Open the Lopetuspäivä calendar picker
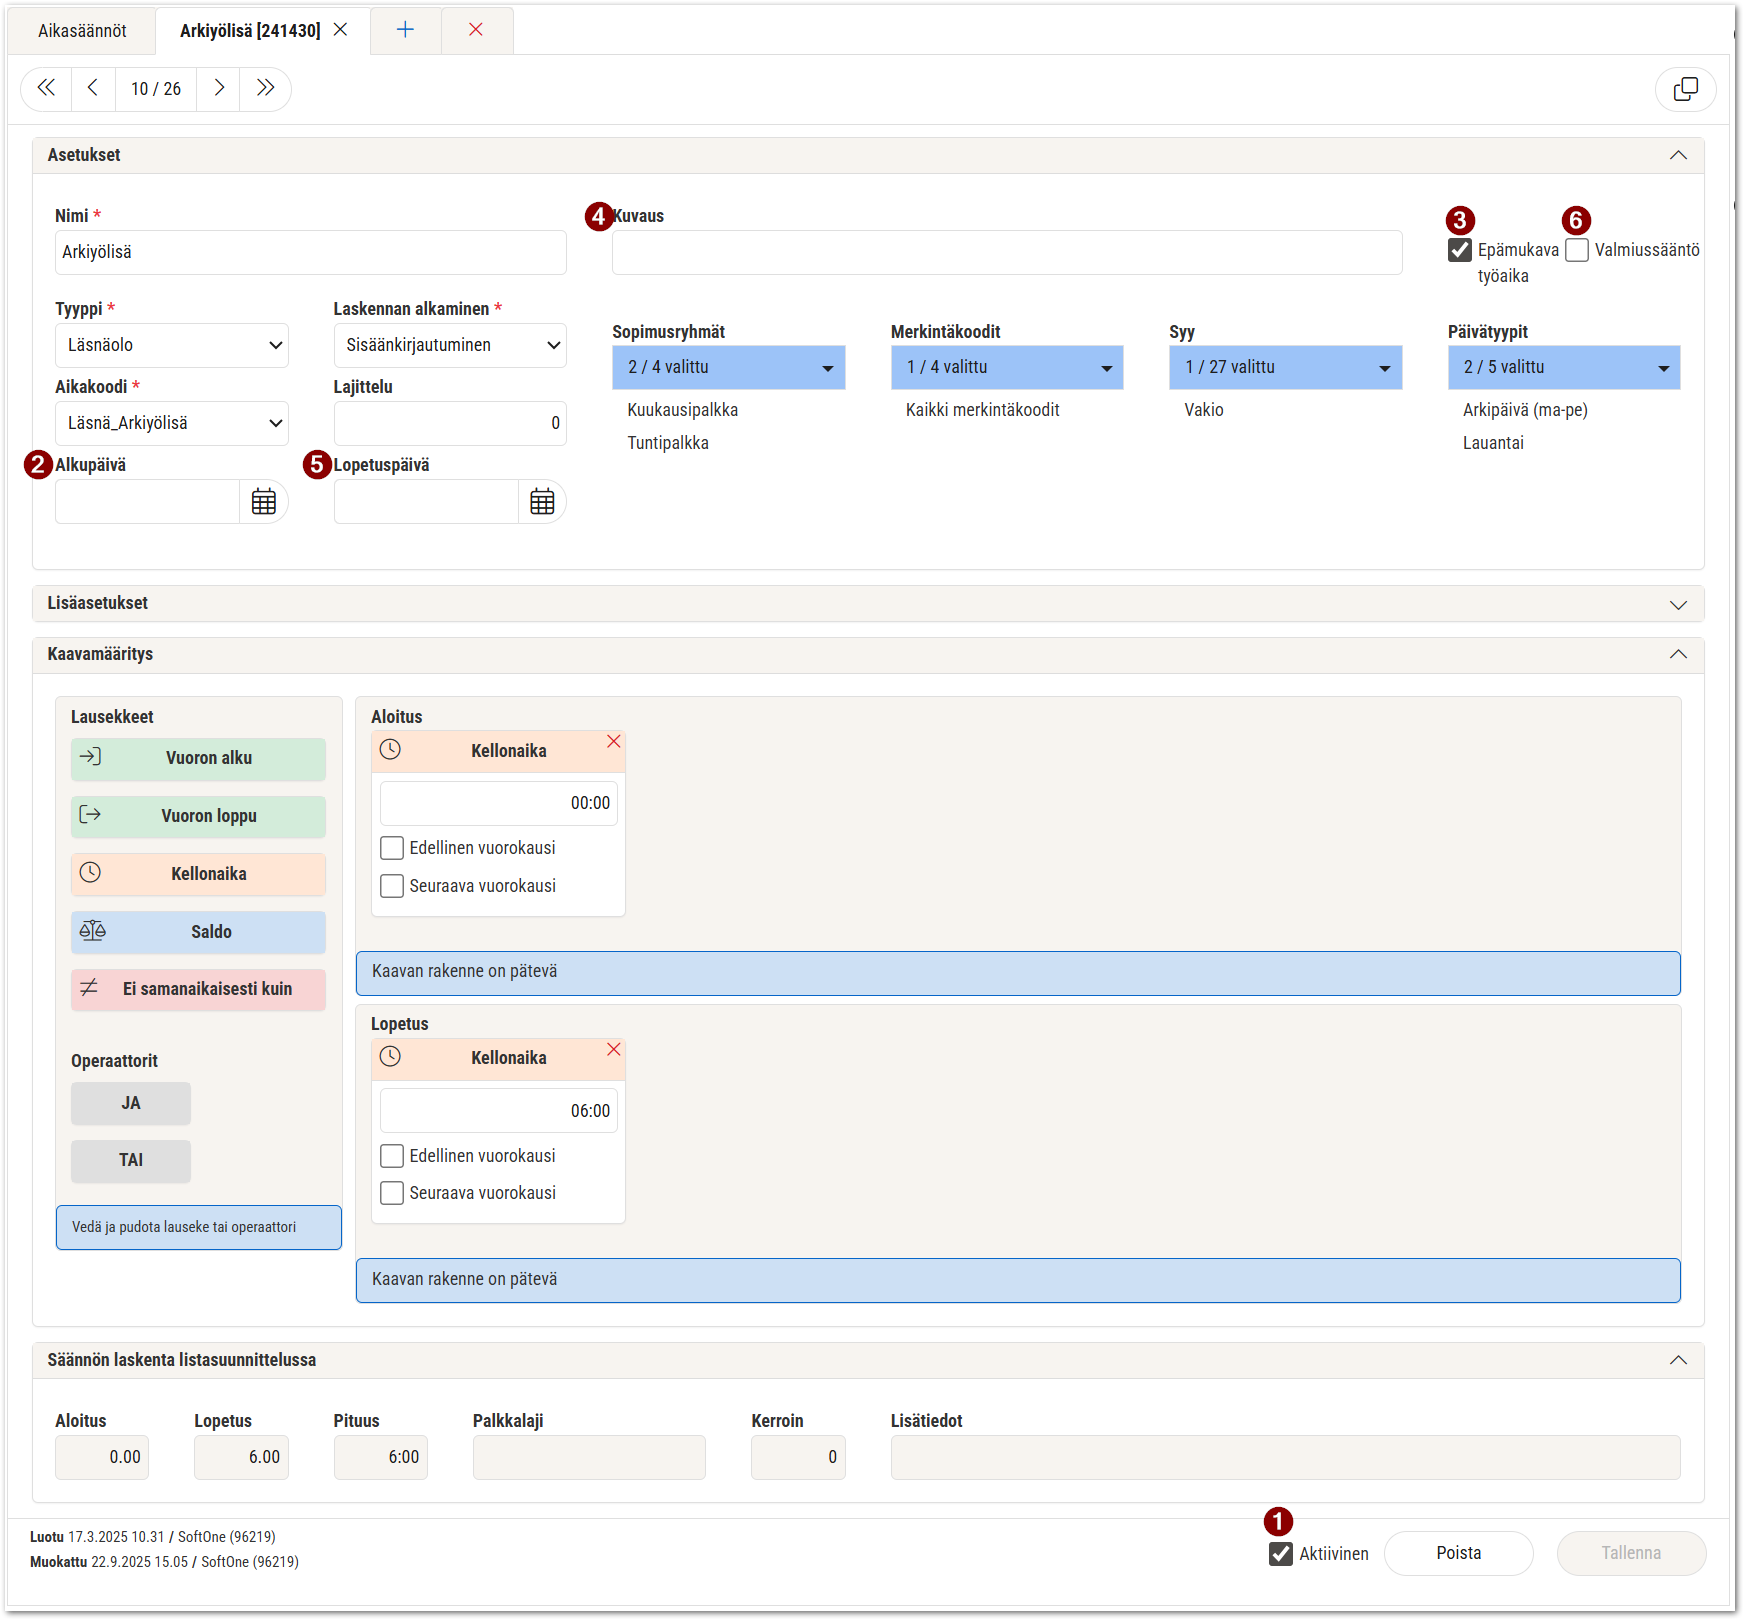The width and height of the screenshot is (1744, 1620). (x=542, y=502)
